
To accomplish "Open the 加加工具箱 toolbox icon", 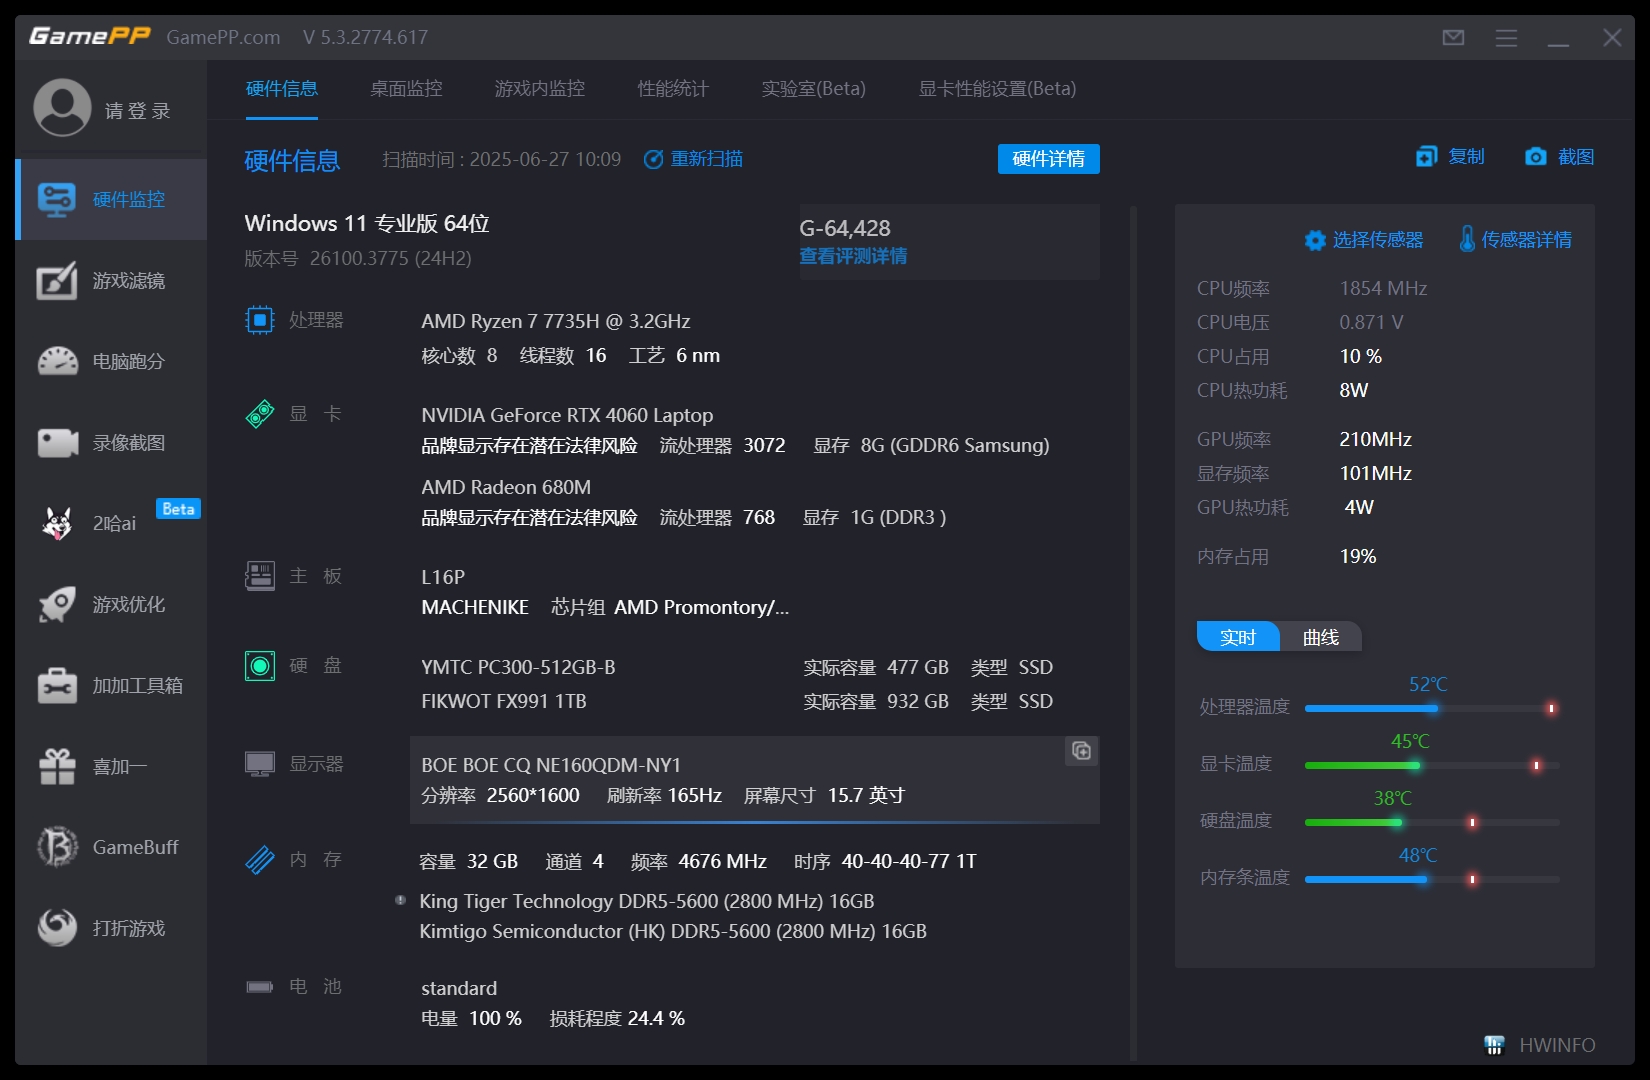I will click(x=57, y=685).
